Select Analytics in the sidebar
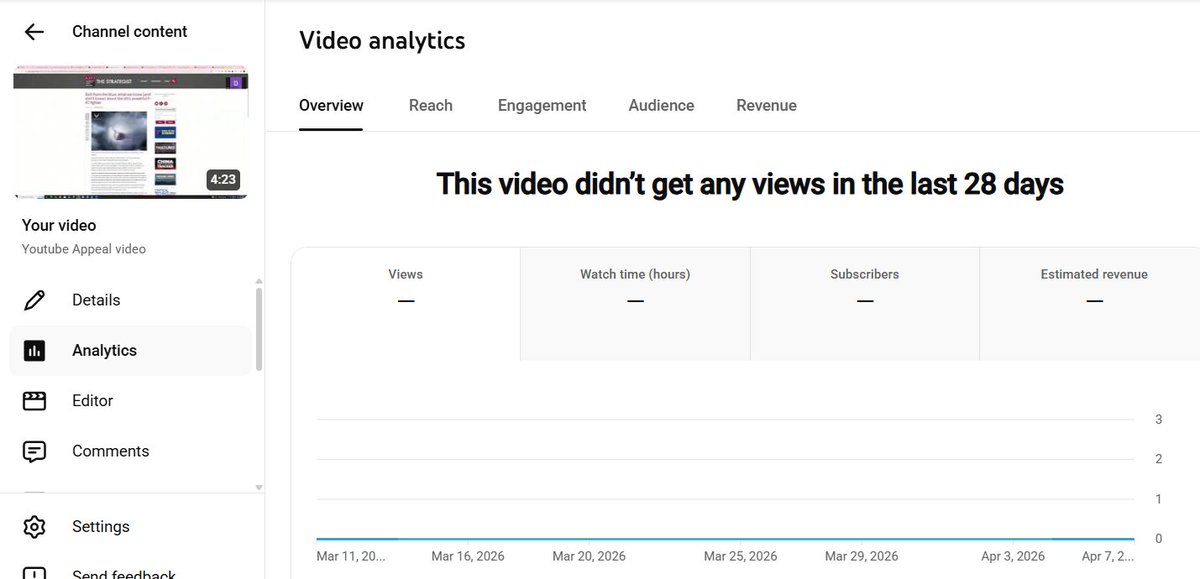This screenshot has height=579, width=1200. [x=130, y=351]
